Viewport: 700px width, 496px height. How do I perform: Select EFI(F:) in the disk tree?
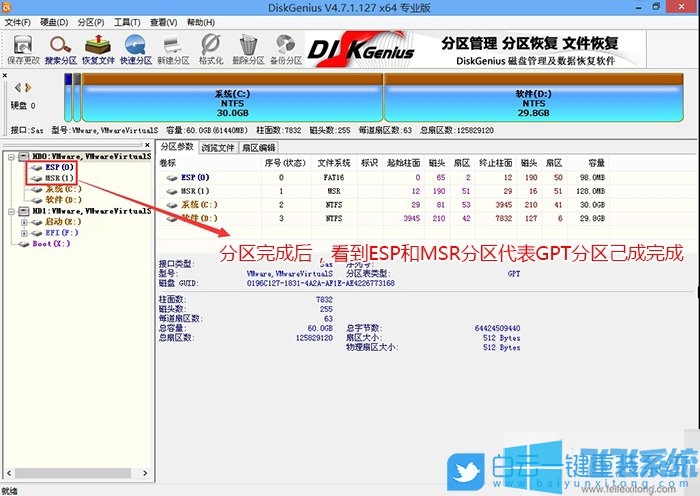click(62, 233)
